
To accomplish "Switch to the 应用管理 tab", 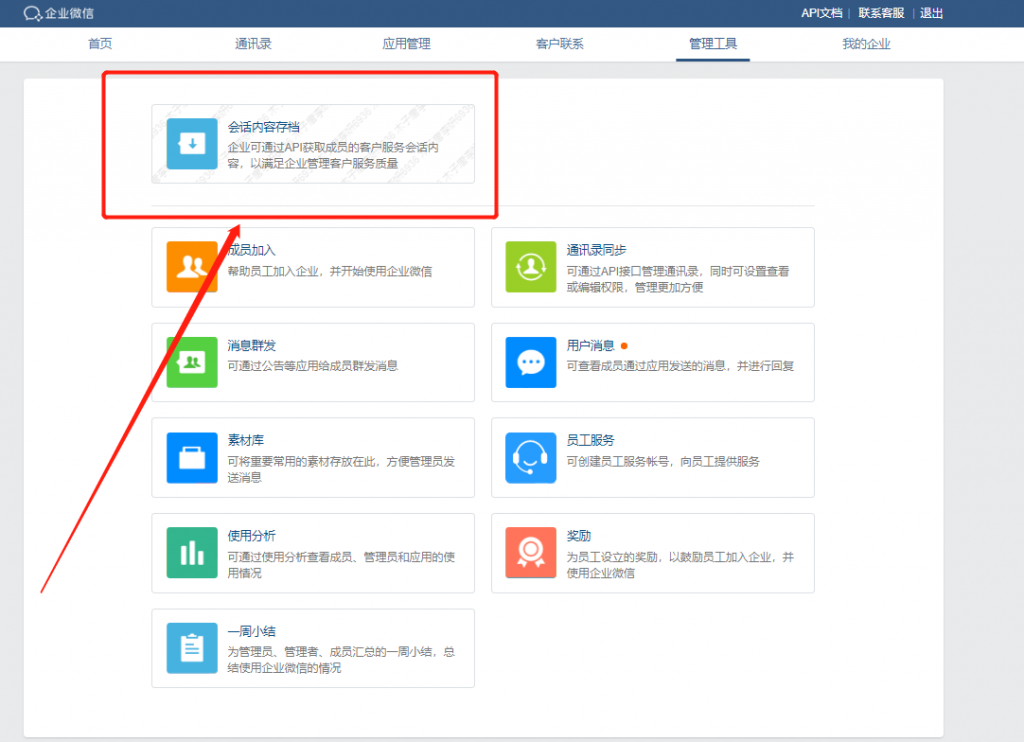I will pos(406,44).
